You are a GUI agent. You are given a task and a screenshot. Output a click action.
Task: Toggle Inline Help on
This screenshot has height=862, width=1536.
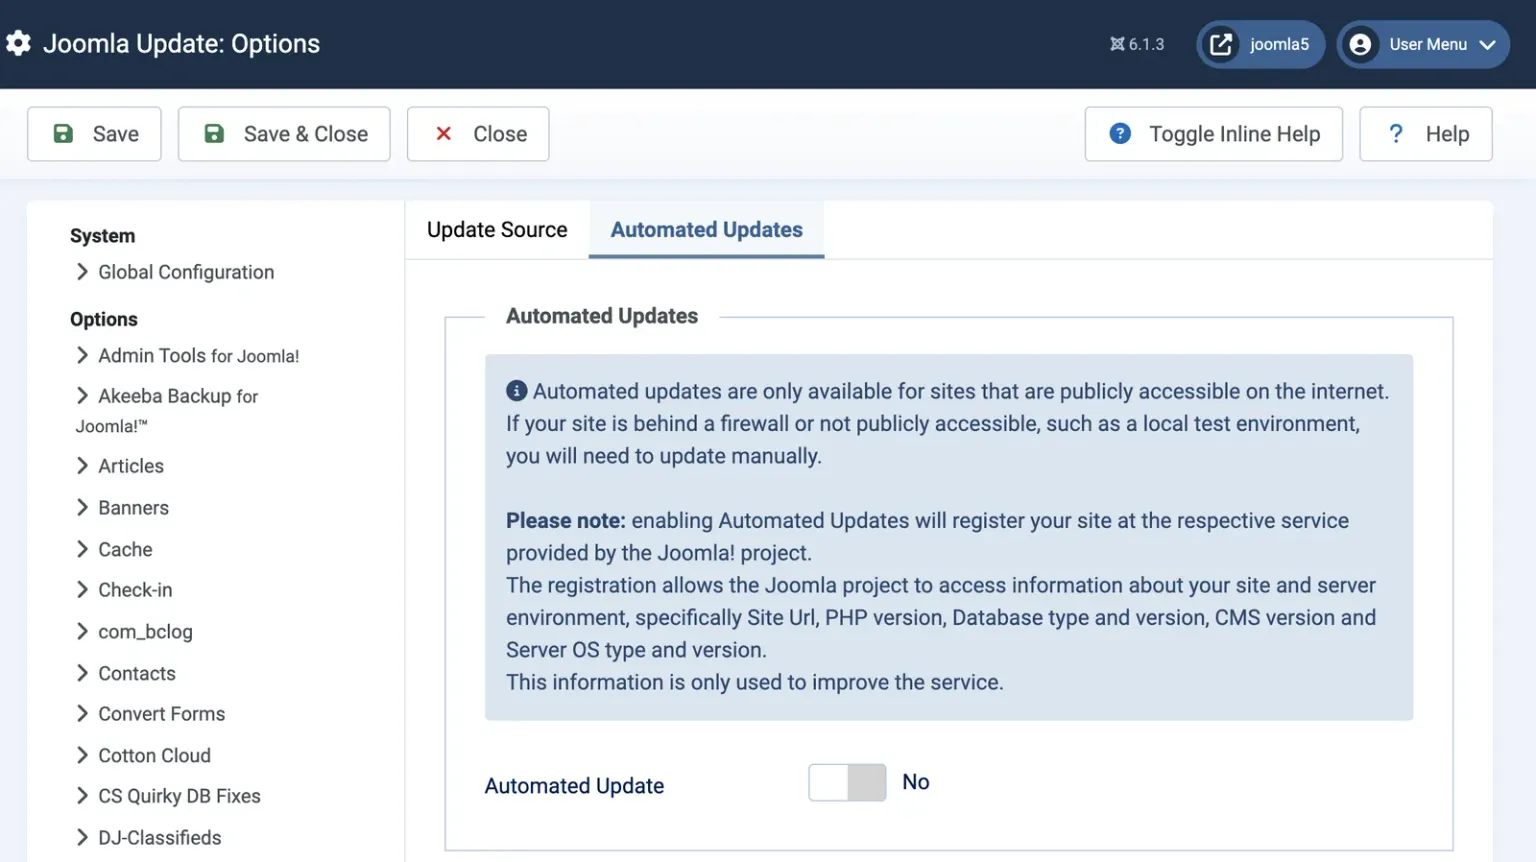[1213, 134]
